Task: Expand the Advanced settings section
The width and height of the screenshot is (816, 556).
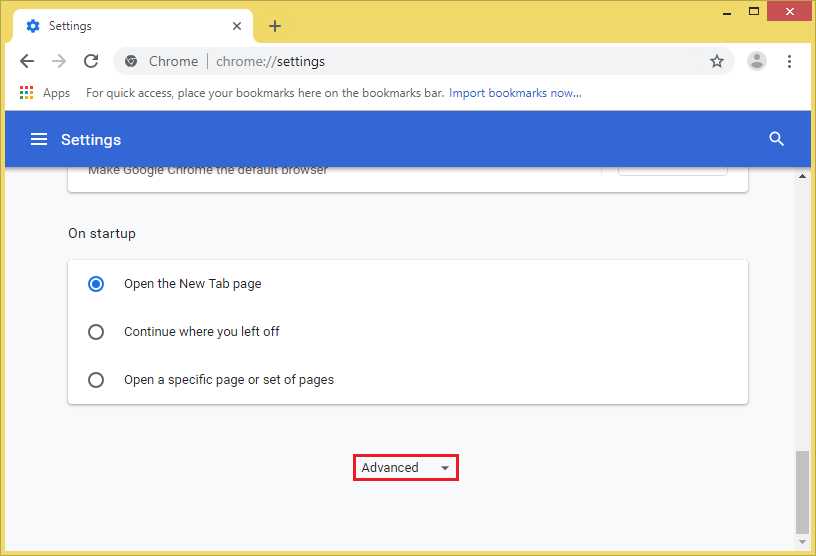Action: pos(405,467)
